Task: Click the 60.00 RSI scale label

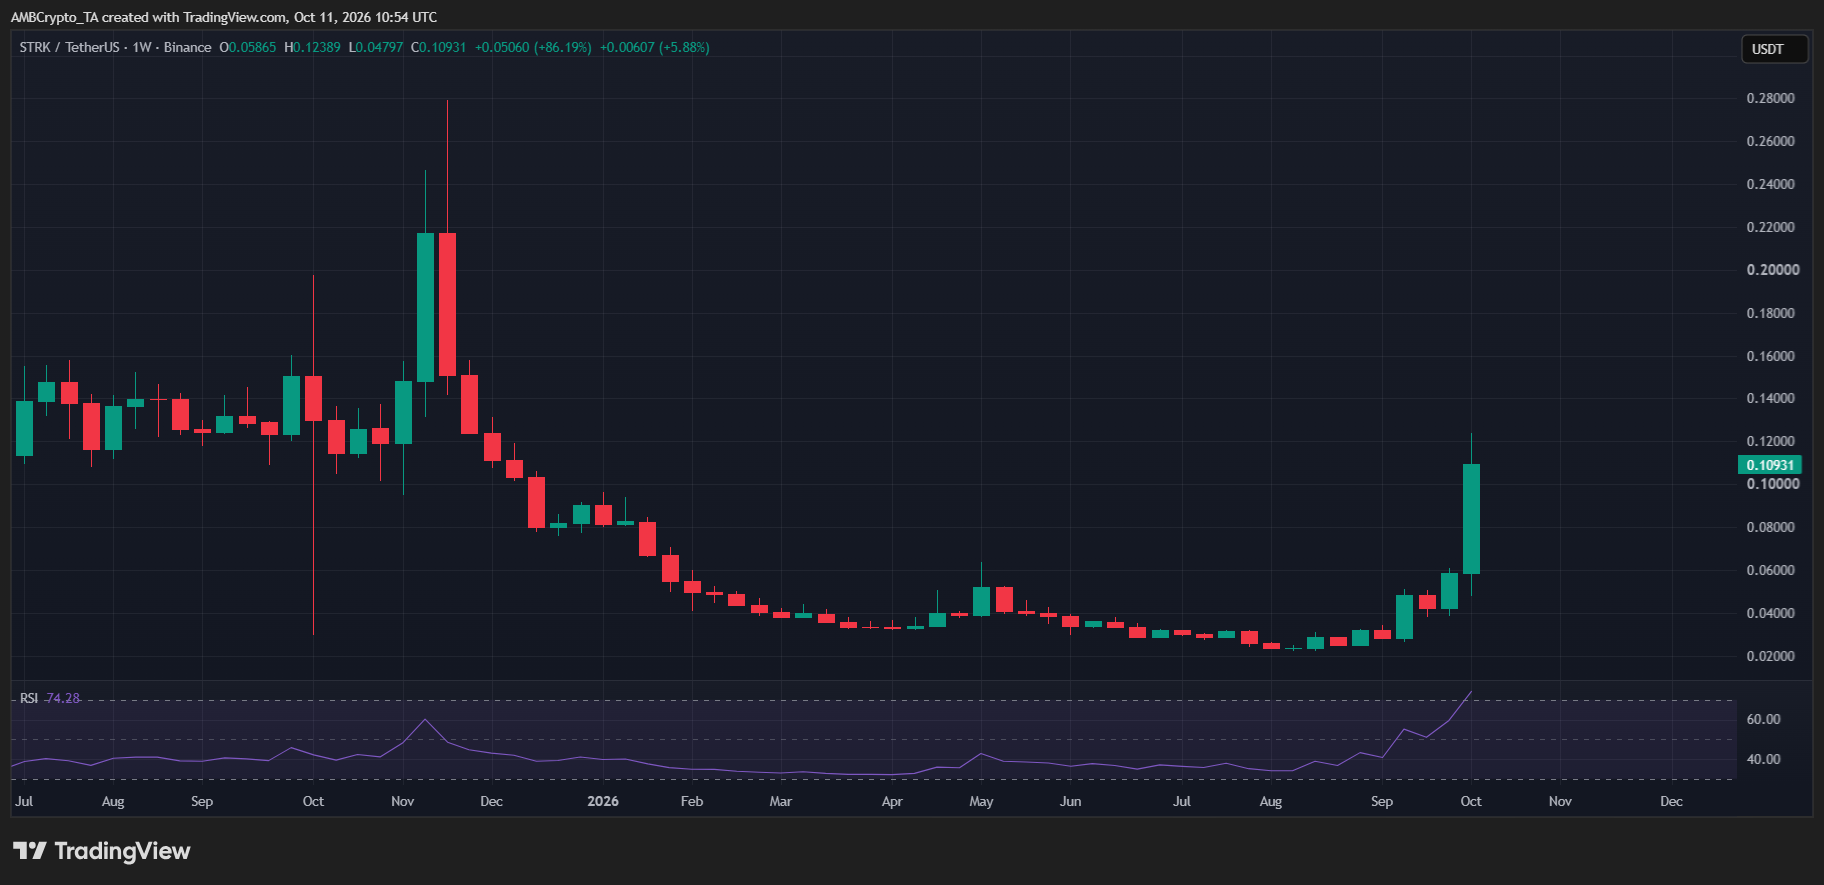Action: tap(1763, 719)
